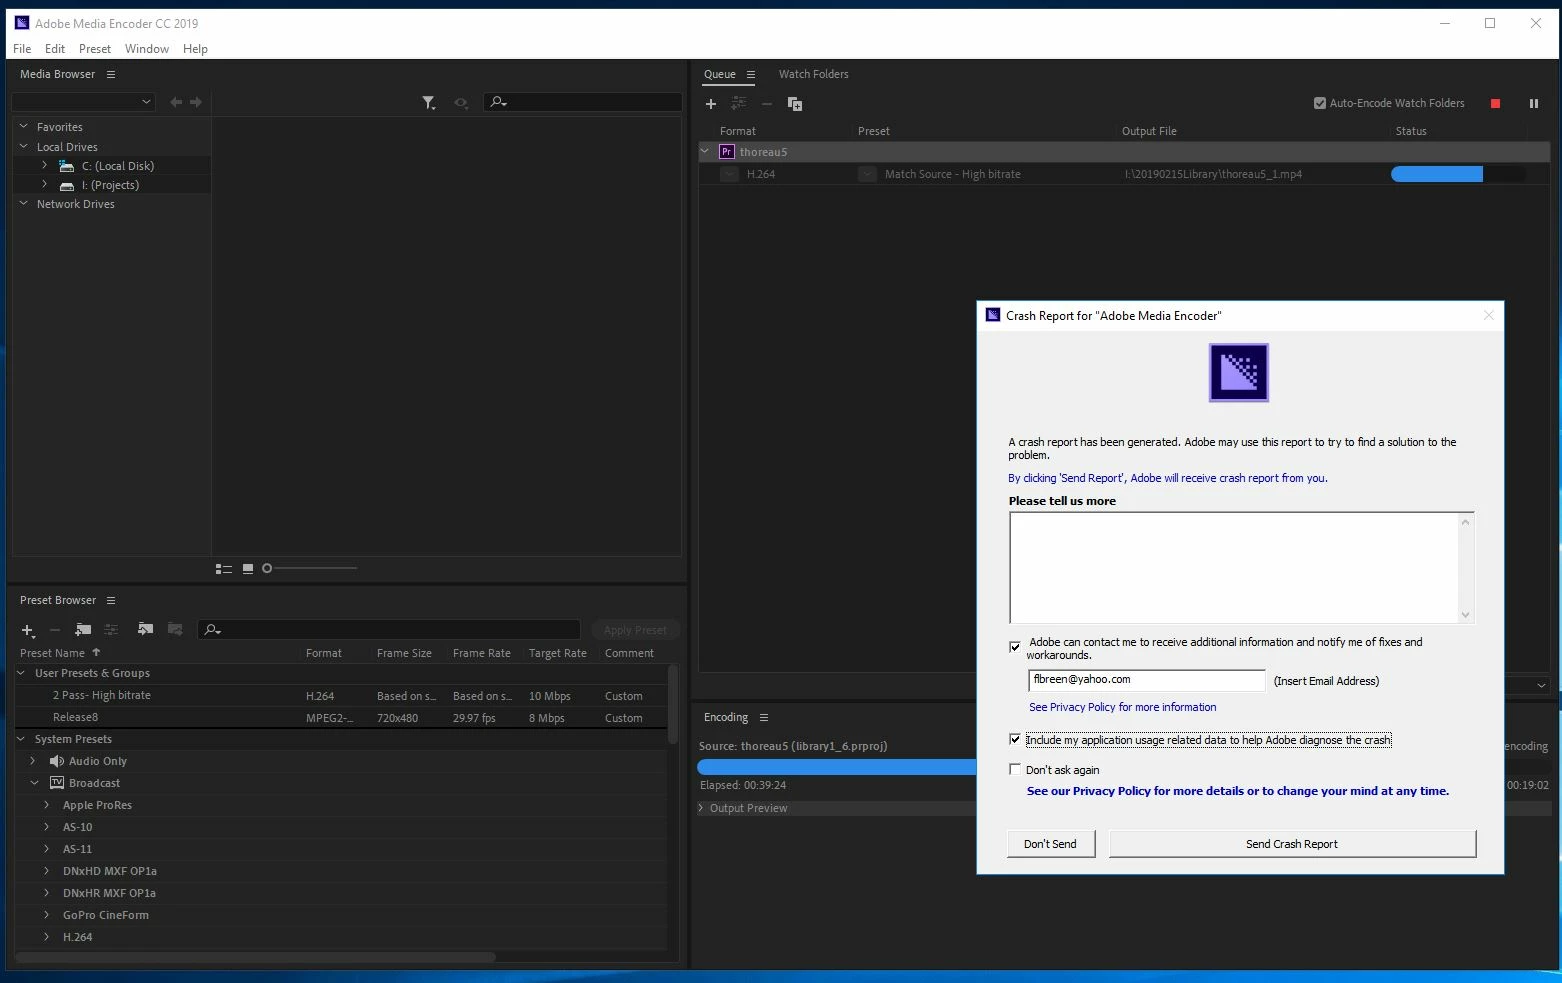Switch to the Watch Folders tab
This screenshot has height=983, width=1562.
tap(814, 74)
